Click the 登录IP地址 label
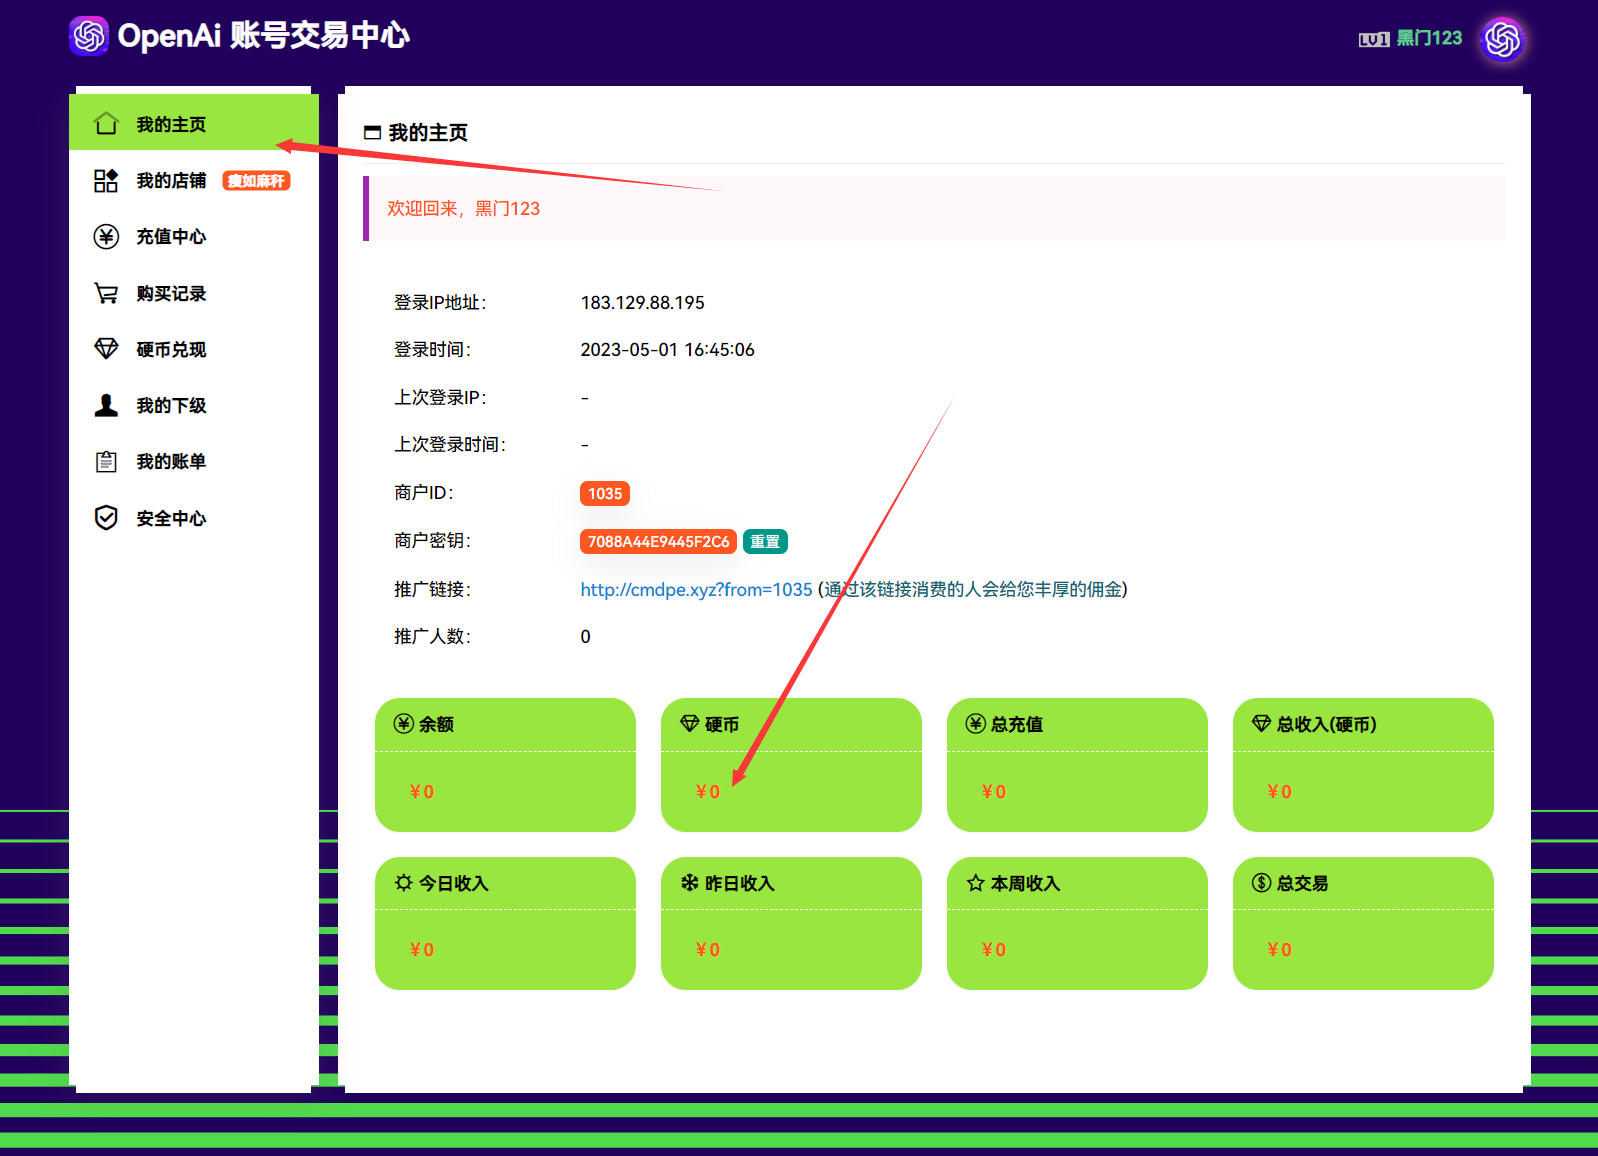 (440, 302)
